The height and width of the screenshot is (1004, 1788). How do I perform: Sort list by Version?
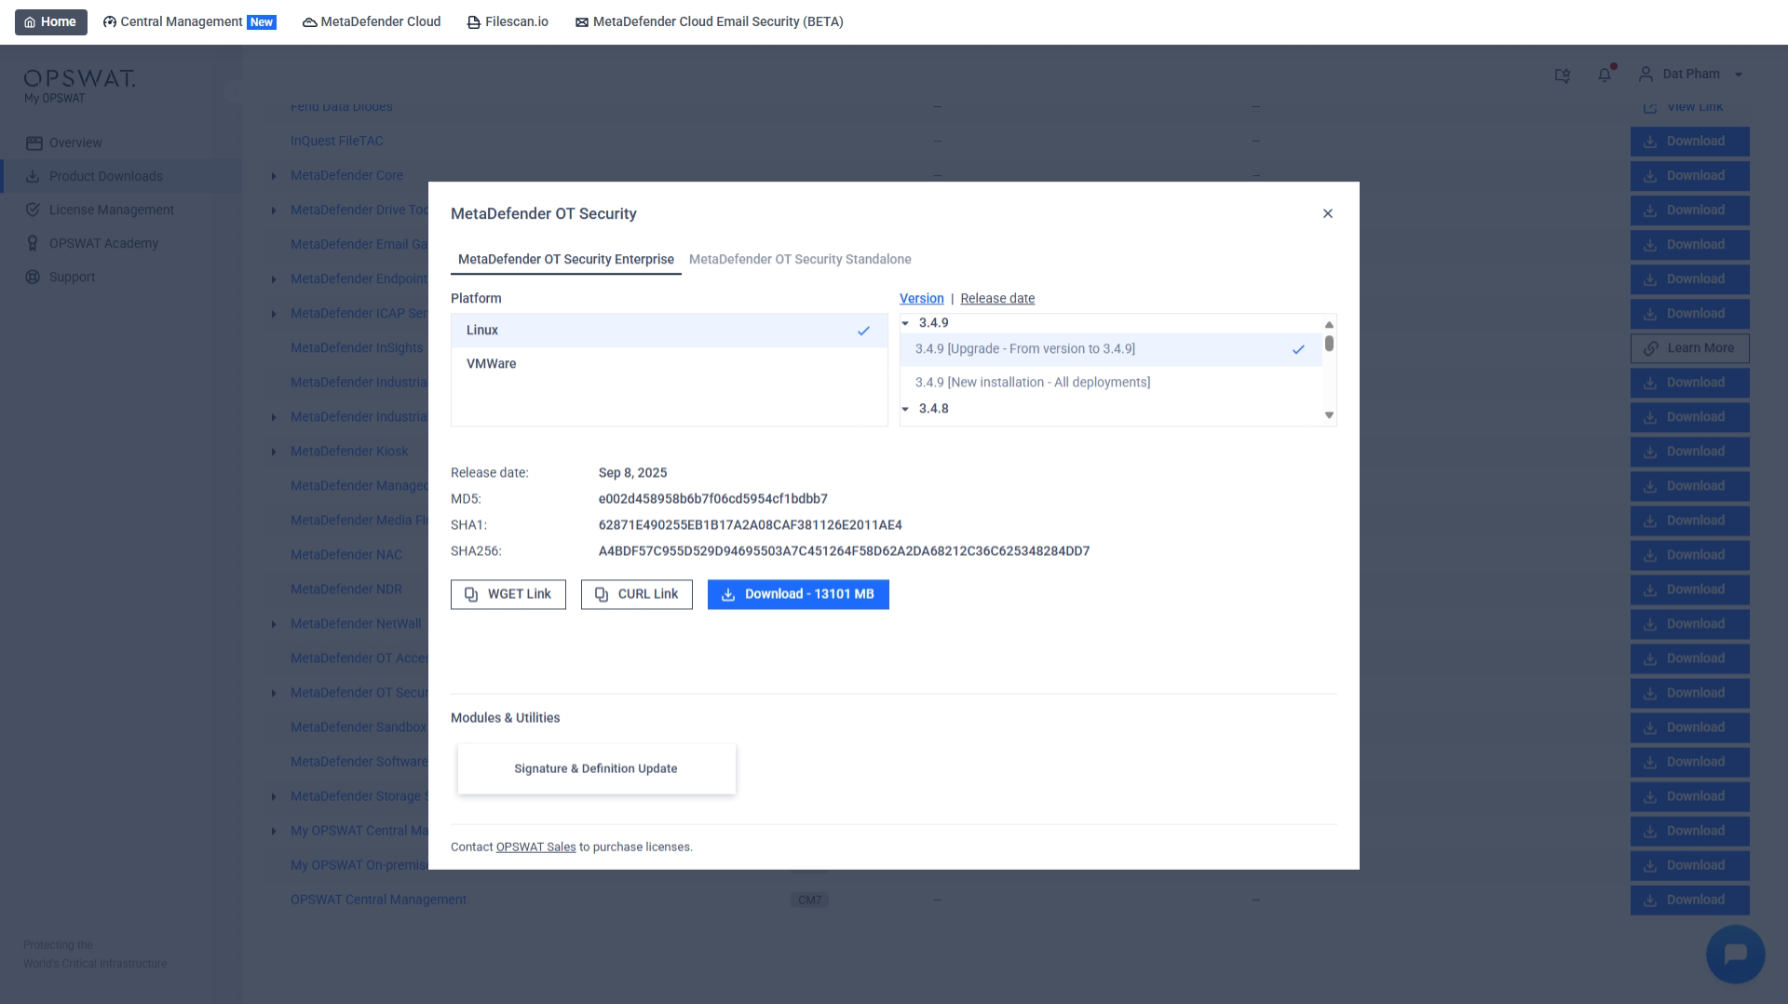[921, 298]
